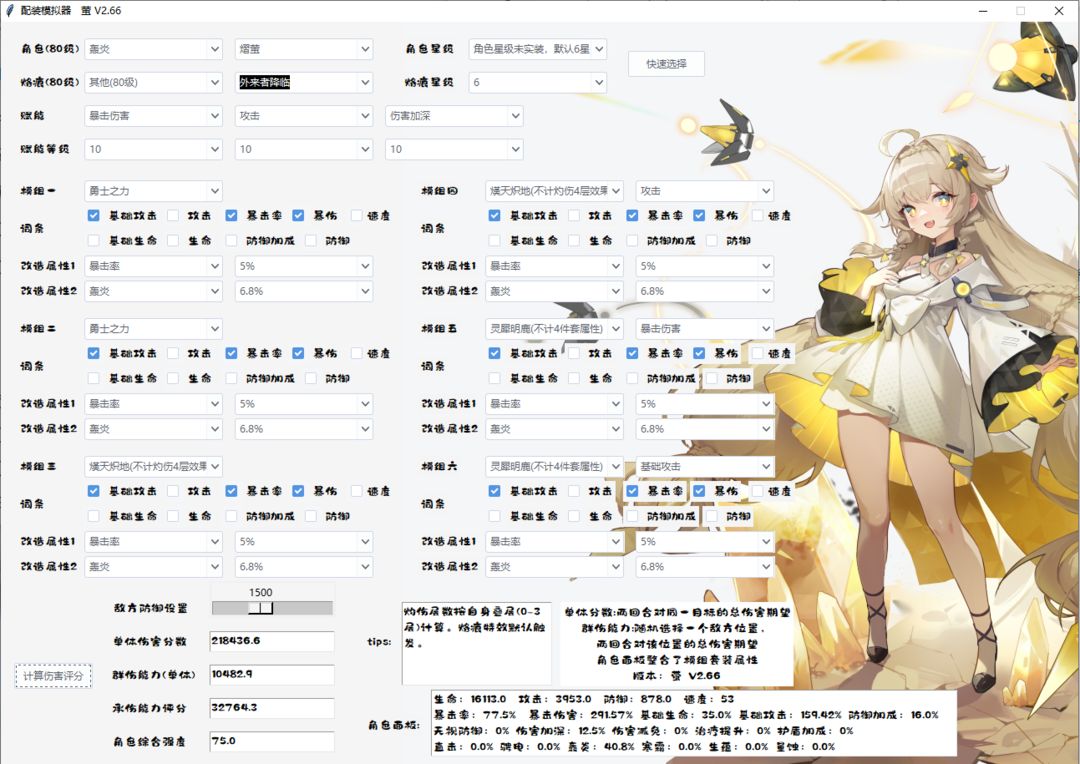1080x764 pixels.
Task: Check 基础生命 in 烙组四
Action: (x=495, y=240)
